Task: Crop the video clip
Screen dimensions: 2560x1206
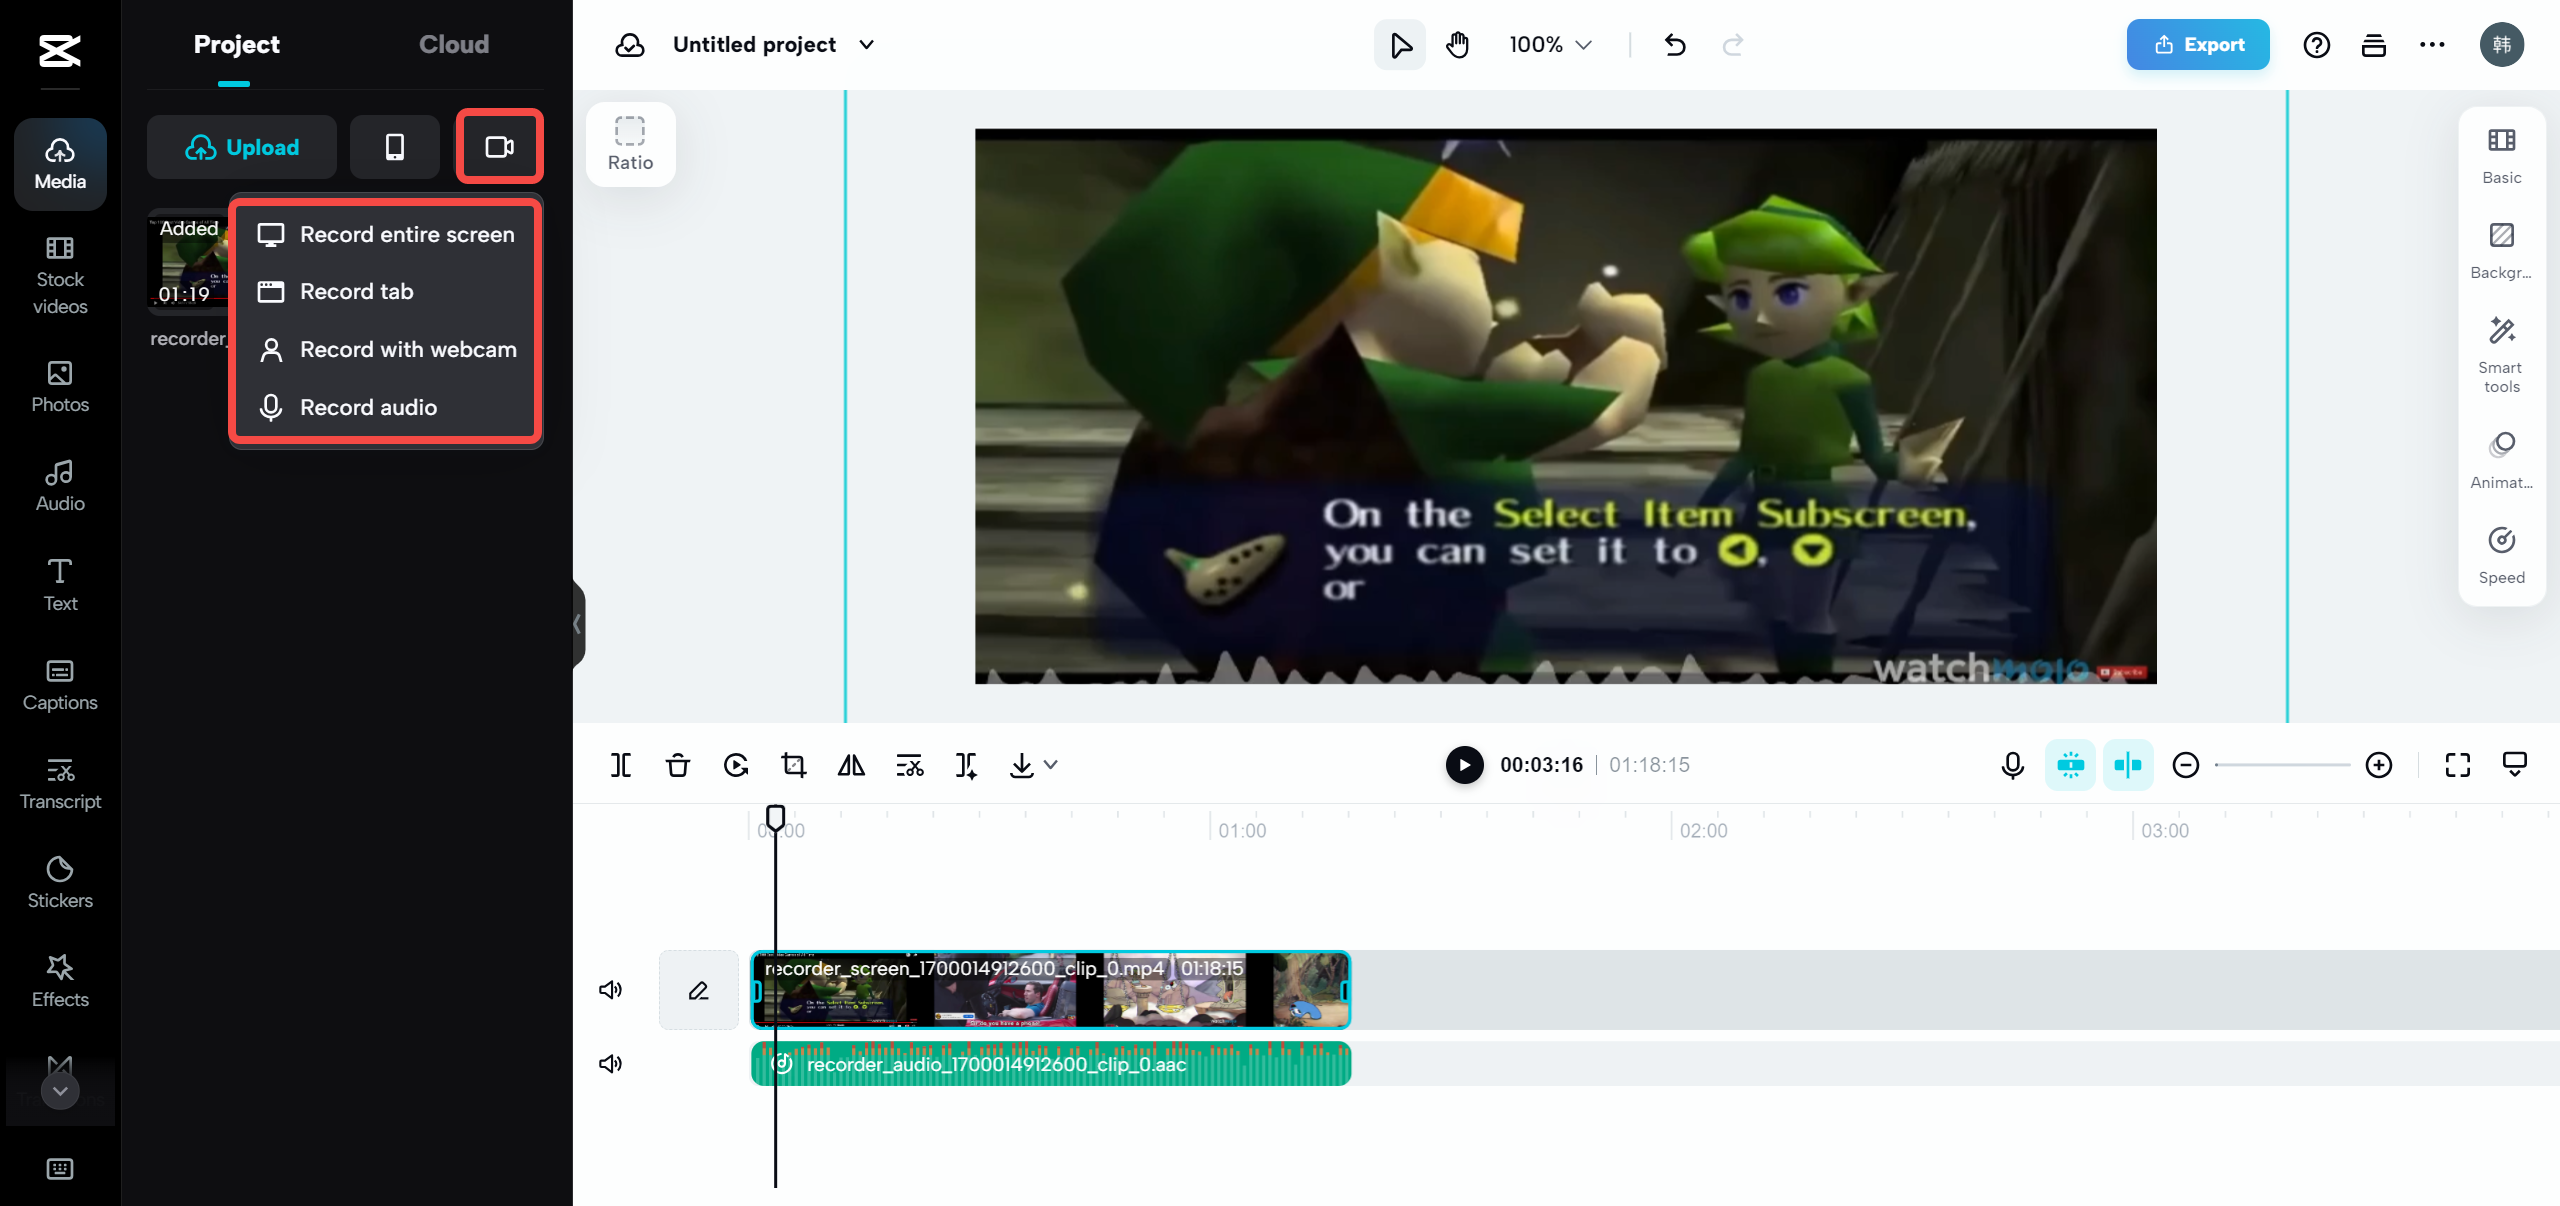Action: tap(793, 765)
